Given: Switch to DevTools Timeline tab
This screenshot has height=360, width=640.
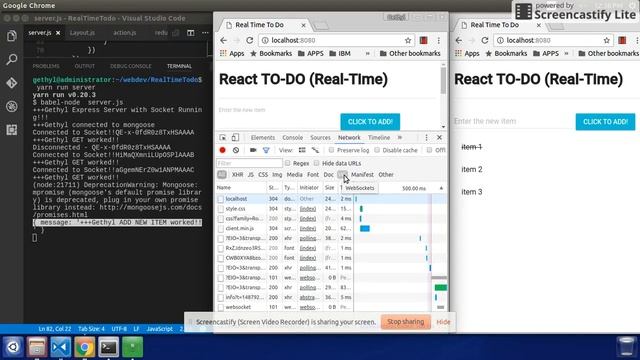Looking at the screenshot, I should [x=379, y=138].
